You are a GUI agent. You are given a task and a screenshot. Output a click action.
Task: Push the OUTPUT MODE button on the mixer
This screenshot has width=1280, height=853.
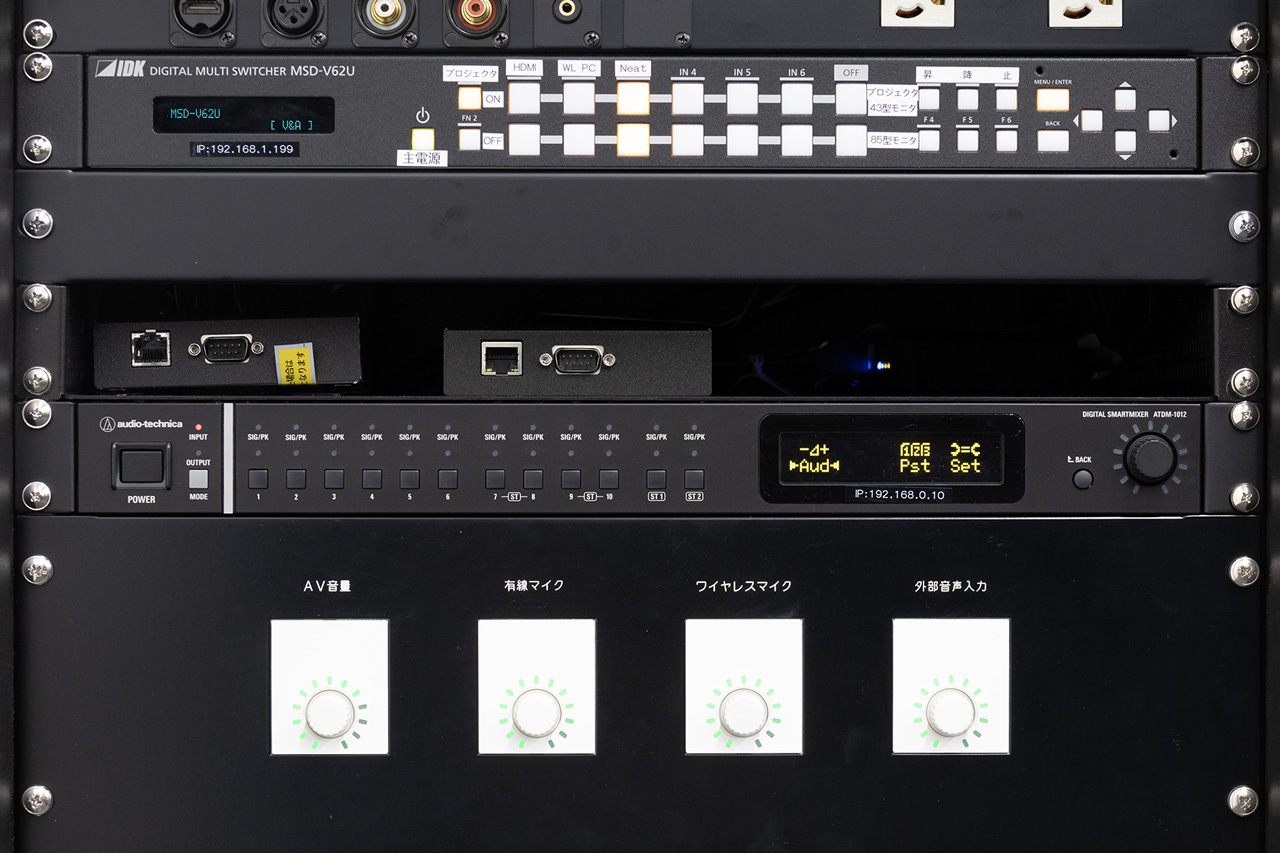click(x=198, y=479)
